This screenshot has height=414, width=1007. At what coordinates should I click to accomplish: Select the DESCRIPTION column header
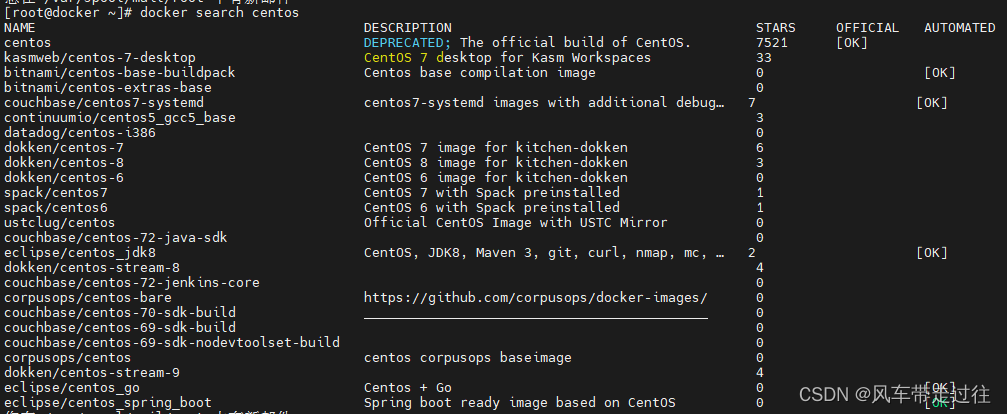407,28
